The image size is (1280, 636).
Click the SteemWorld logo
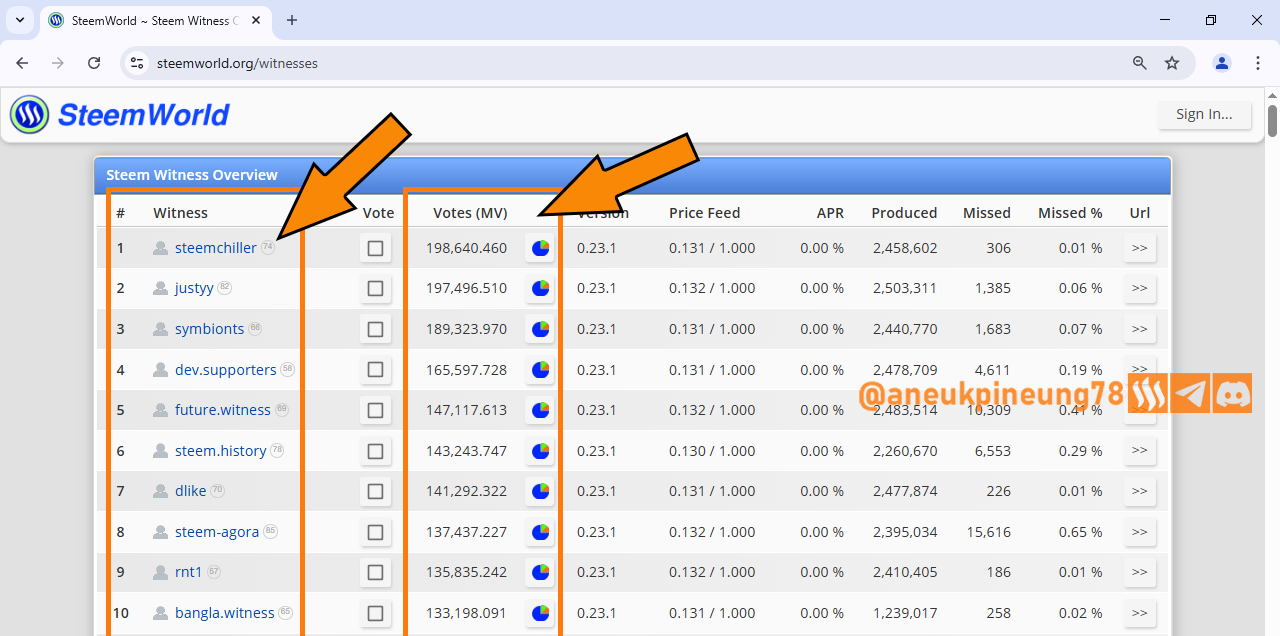pyautogui.click(x=120, y=115)
